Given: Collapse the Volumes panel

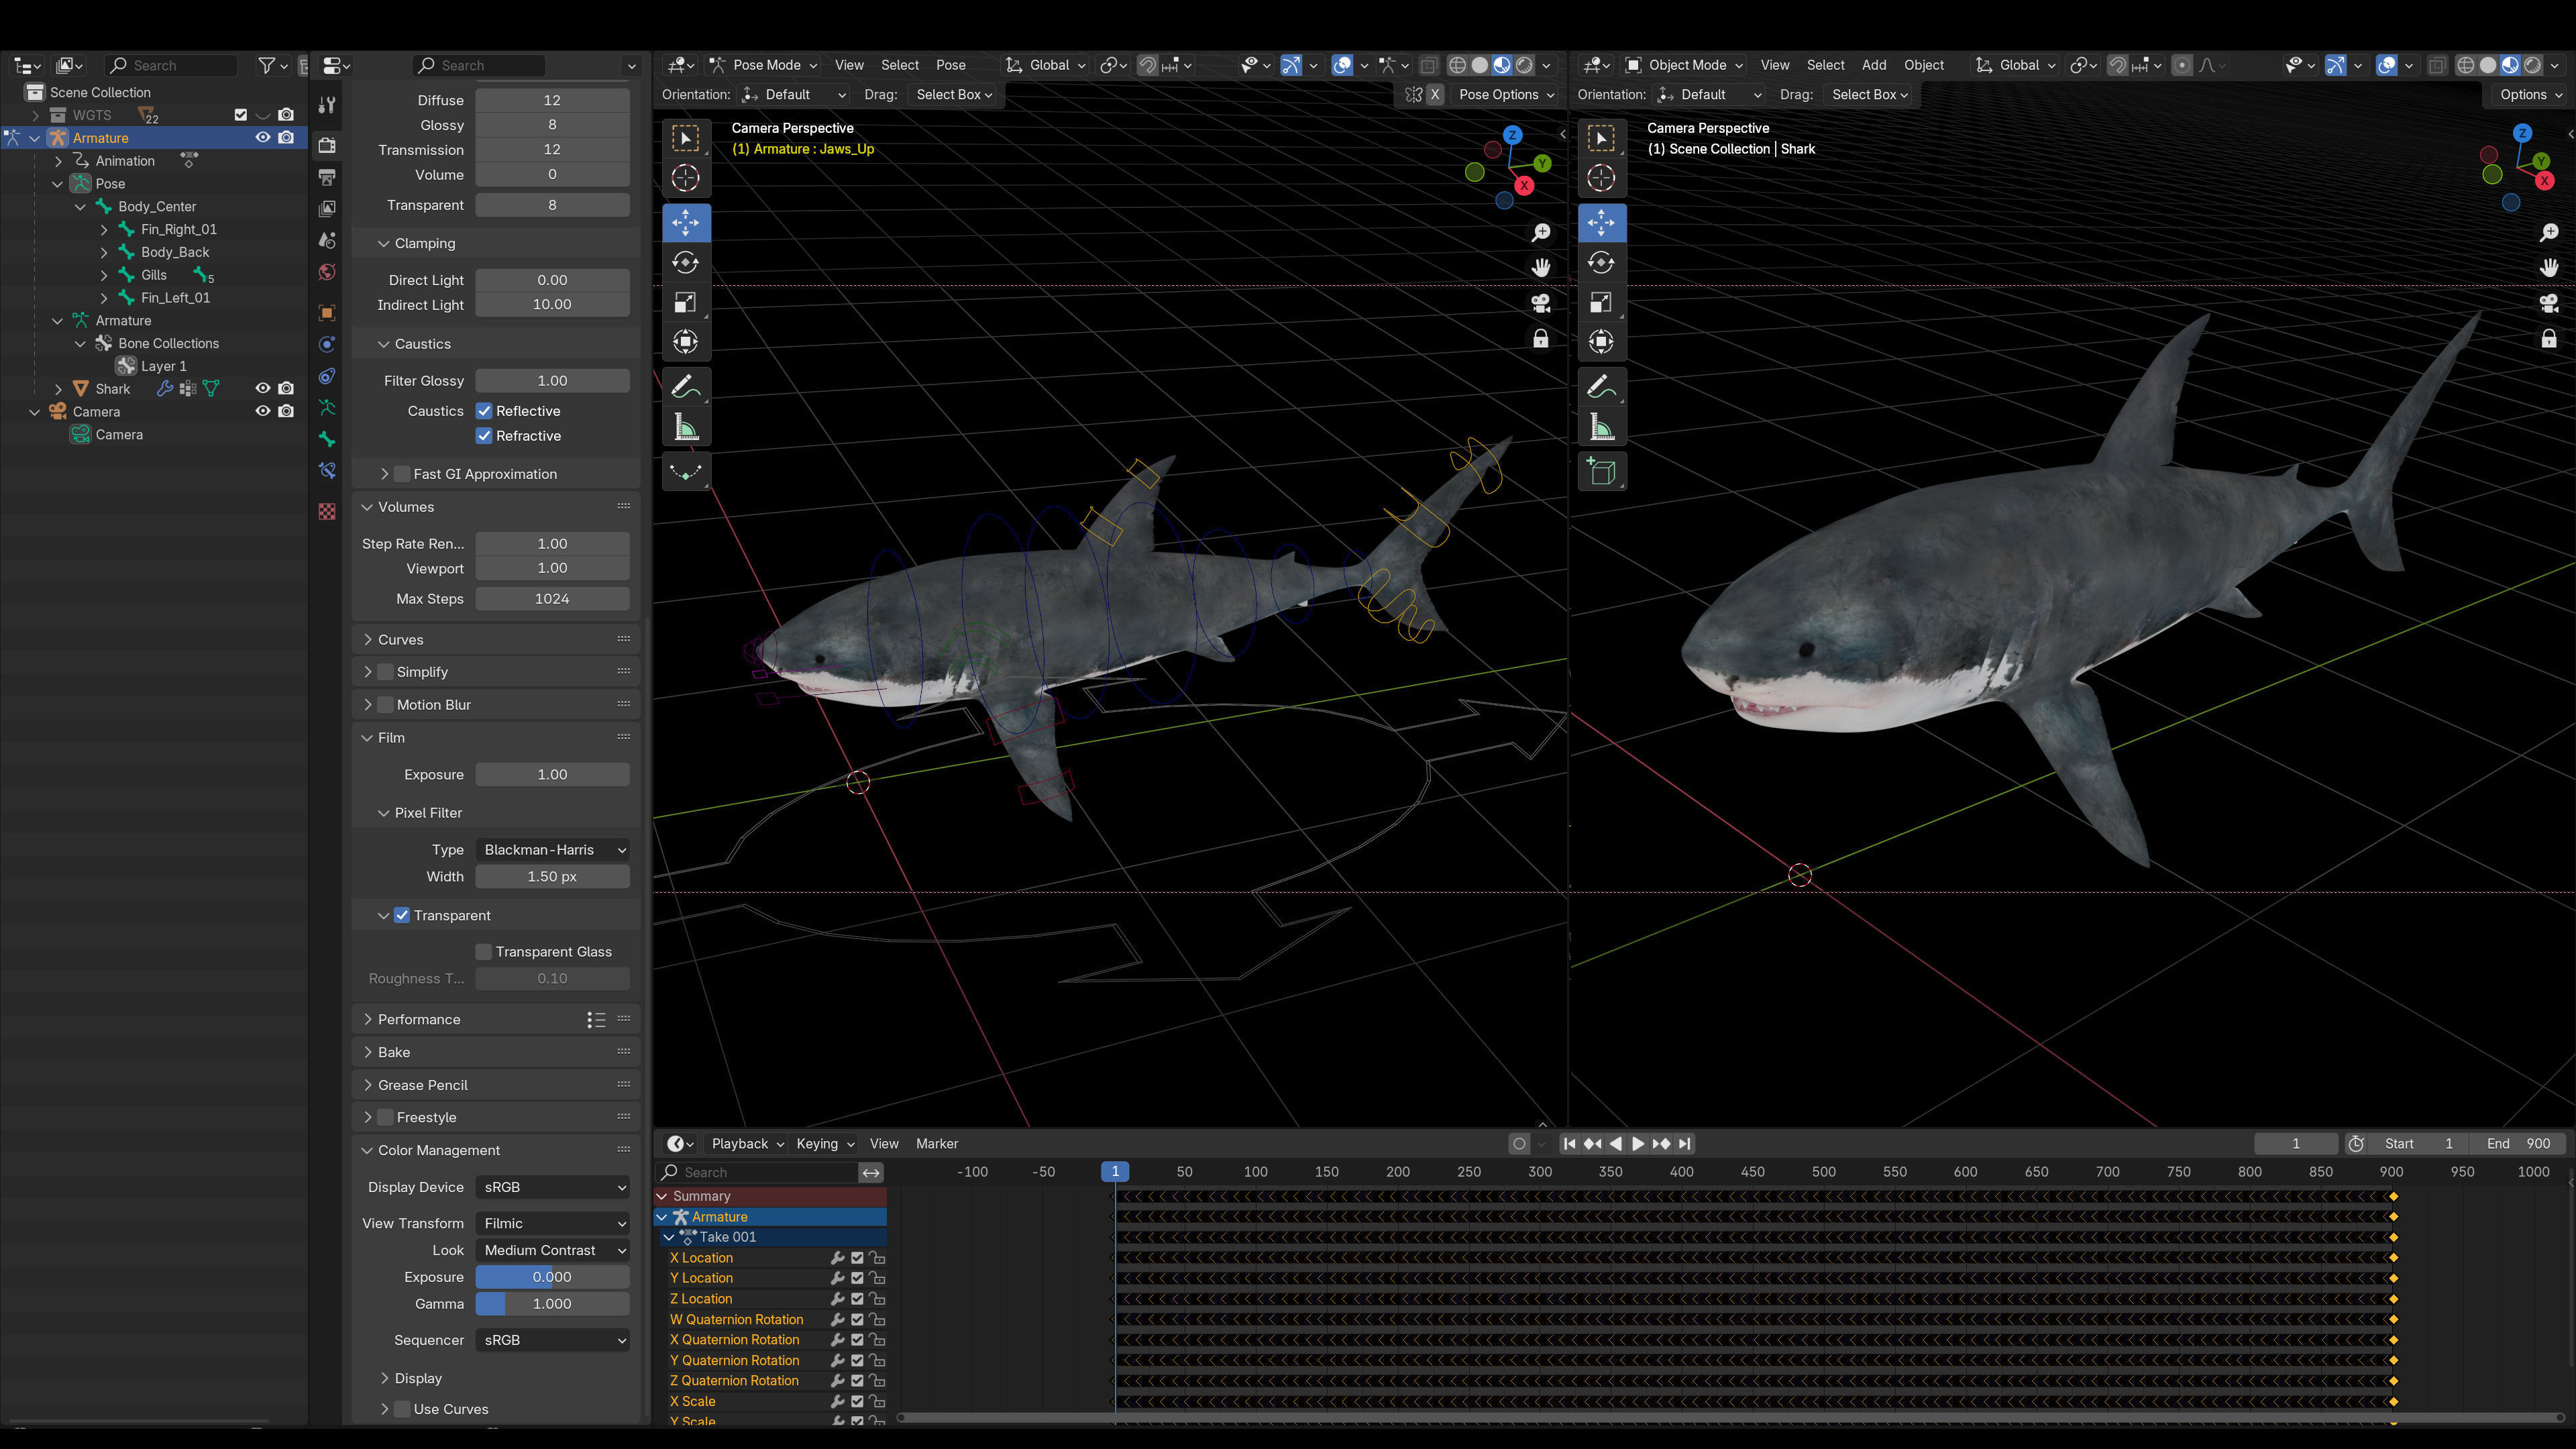Looking at the screenshot, I should tap(367, 507).
